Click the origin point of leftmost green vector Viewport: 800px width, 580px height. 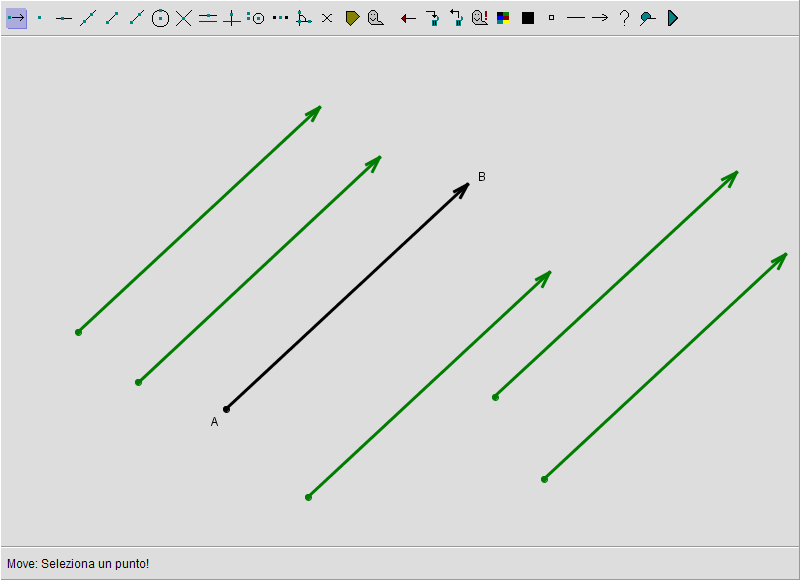[79, 333]
